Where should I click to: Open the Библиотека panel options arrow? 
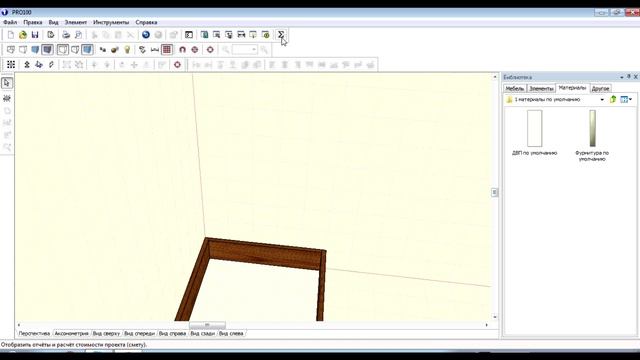[x=622, y=77]
